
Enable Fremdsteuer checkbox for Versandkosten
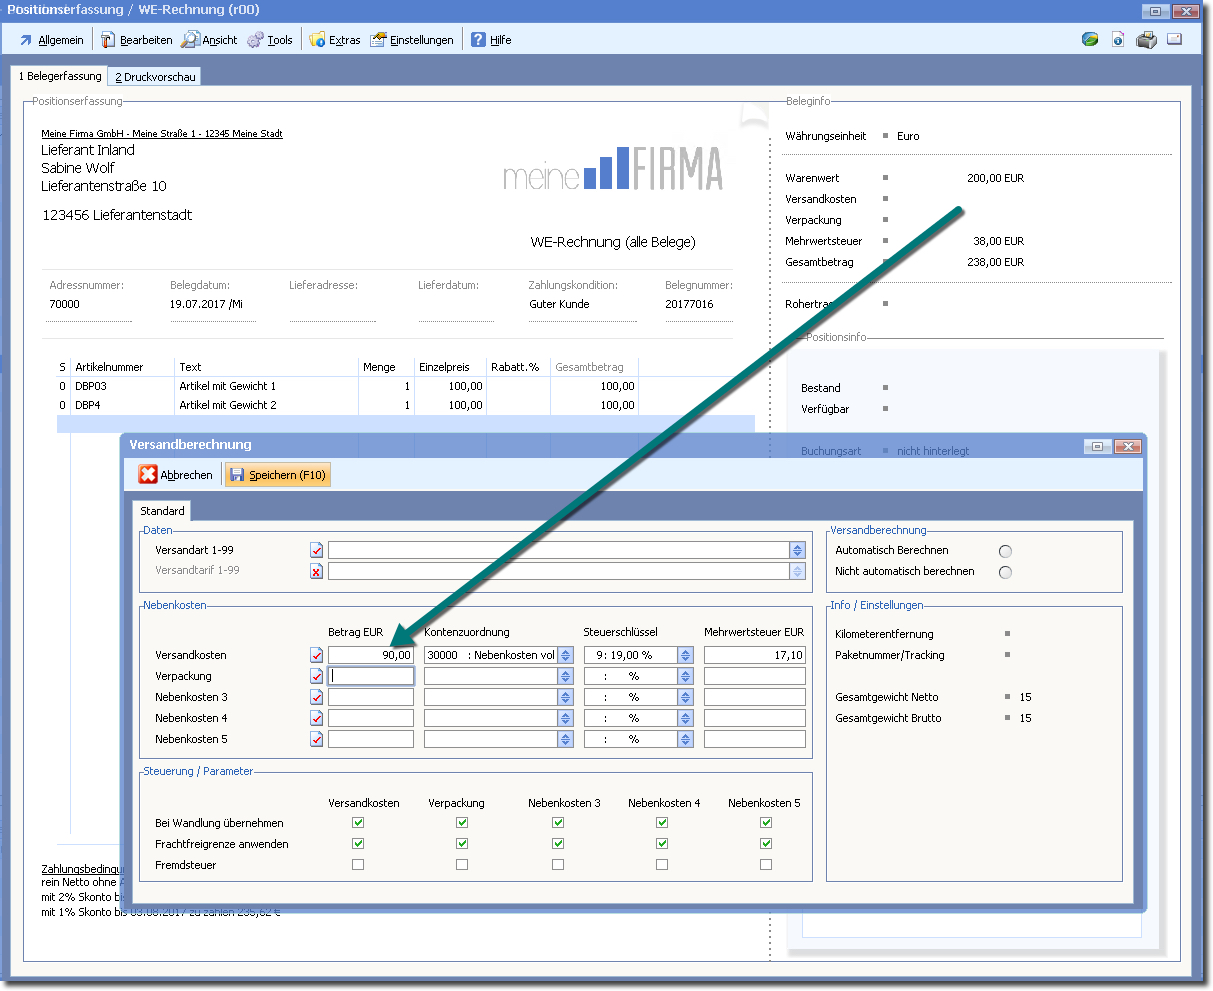point(358,865)
